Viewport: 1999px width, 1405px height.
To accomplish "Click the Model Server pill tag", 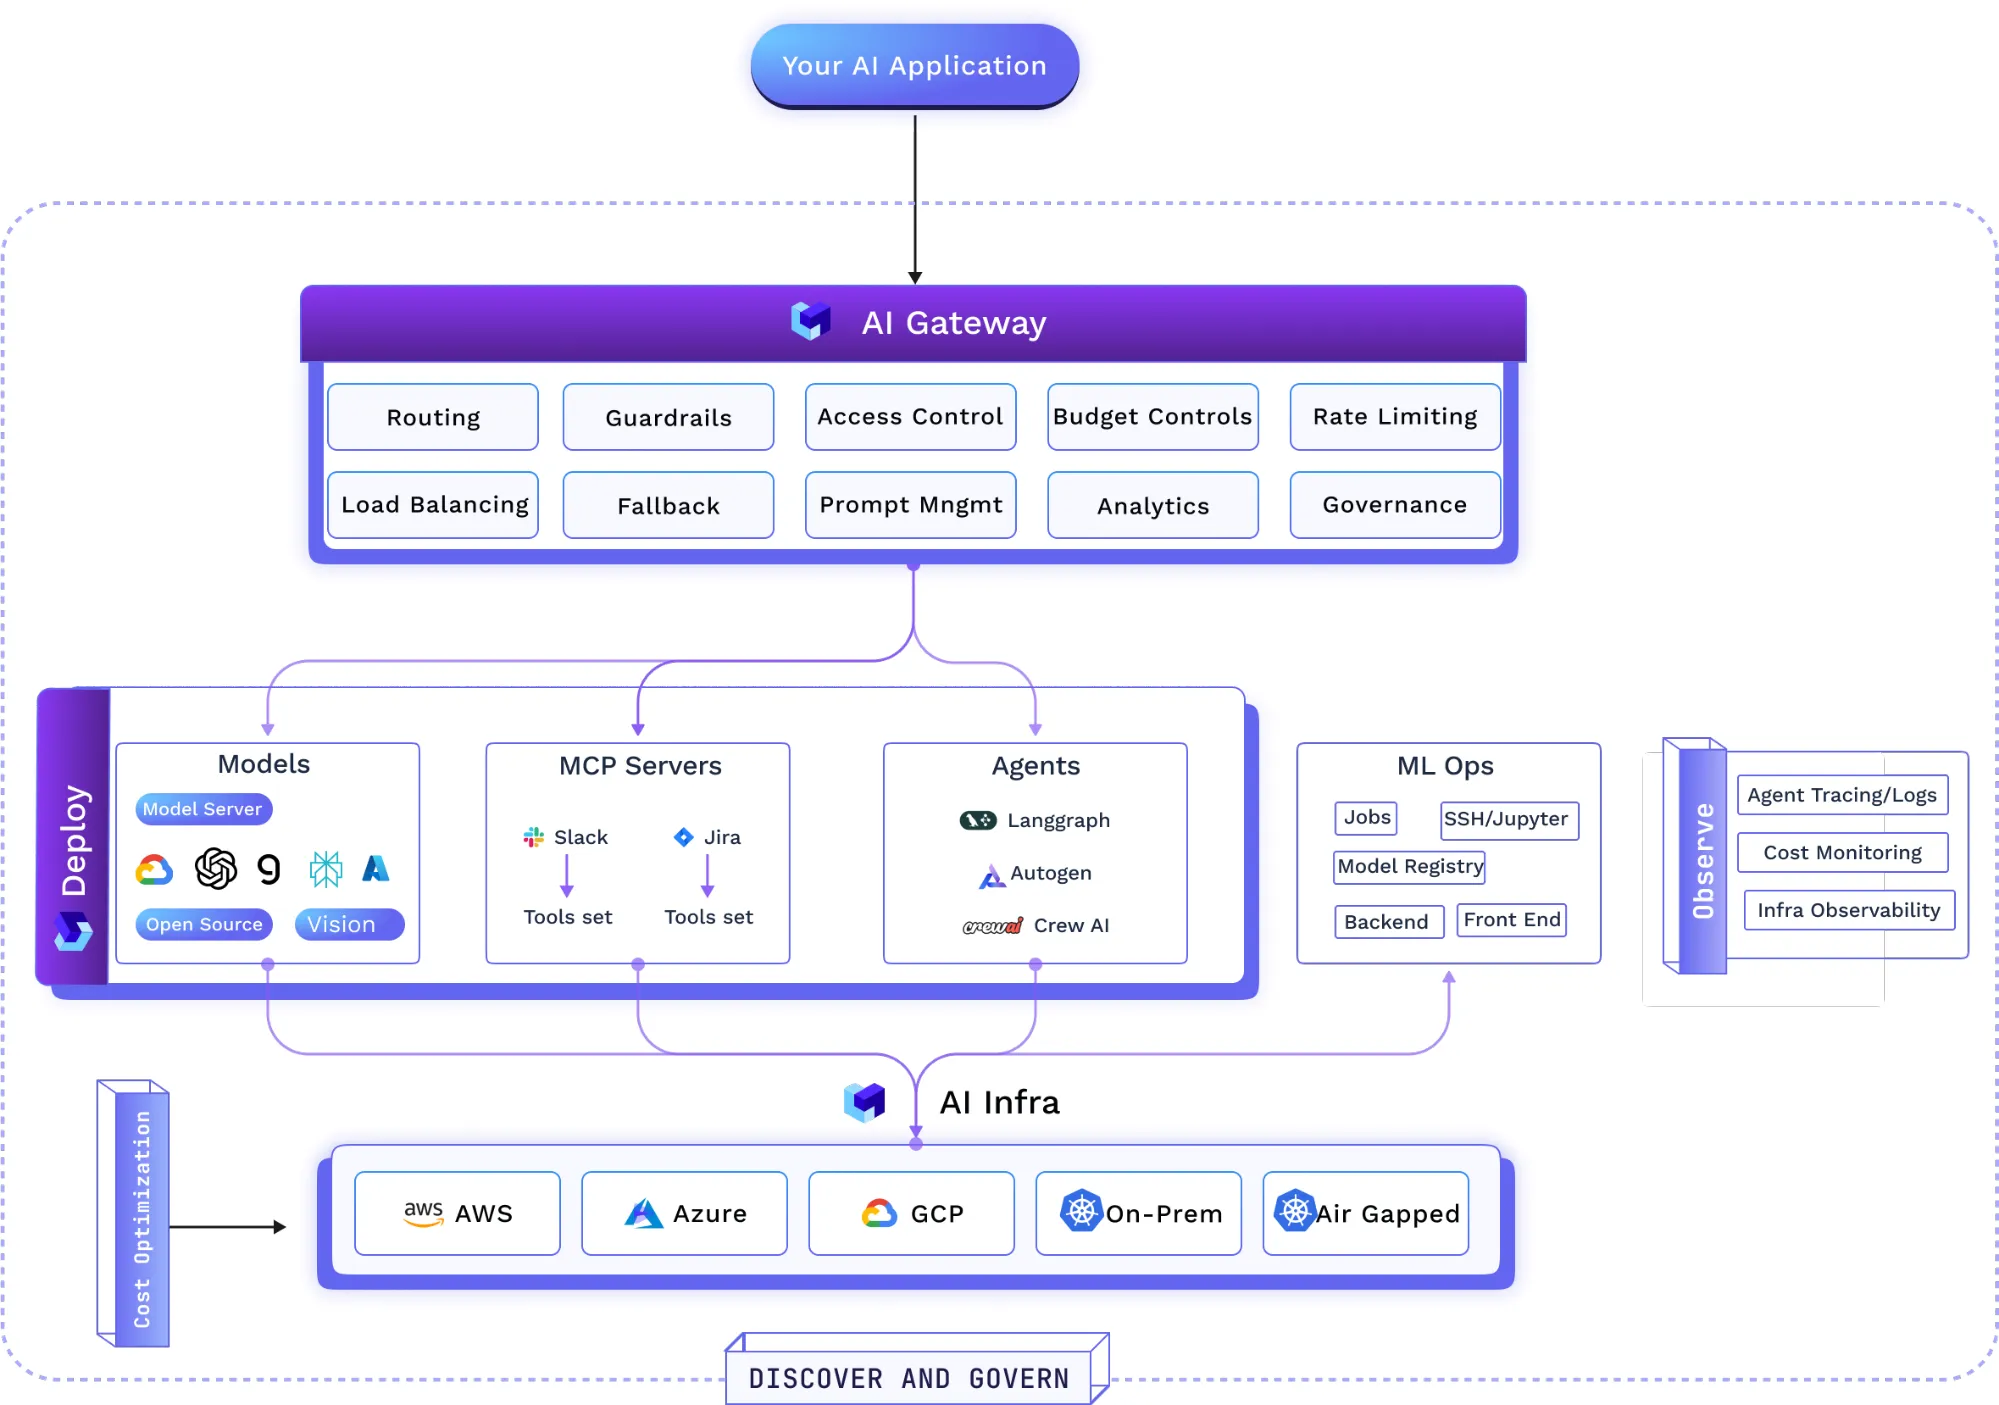I will click(203, 809).
